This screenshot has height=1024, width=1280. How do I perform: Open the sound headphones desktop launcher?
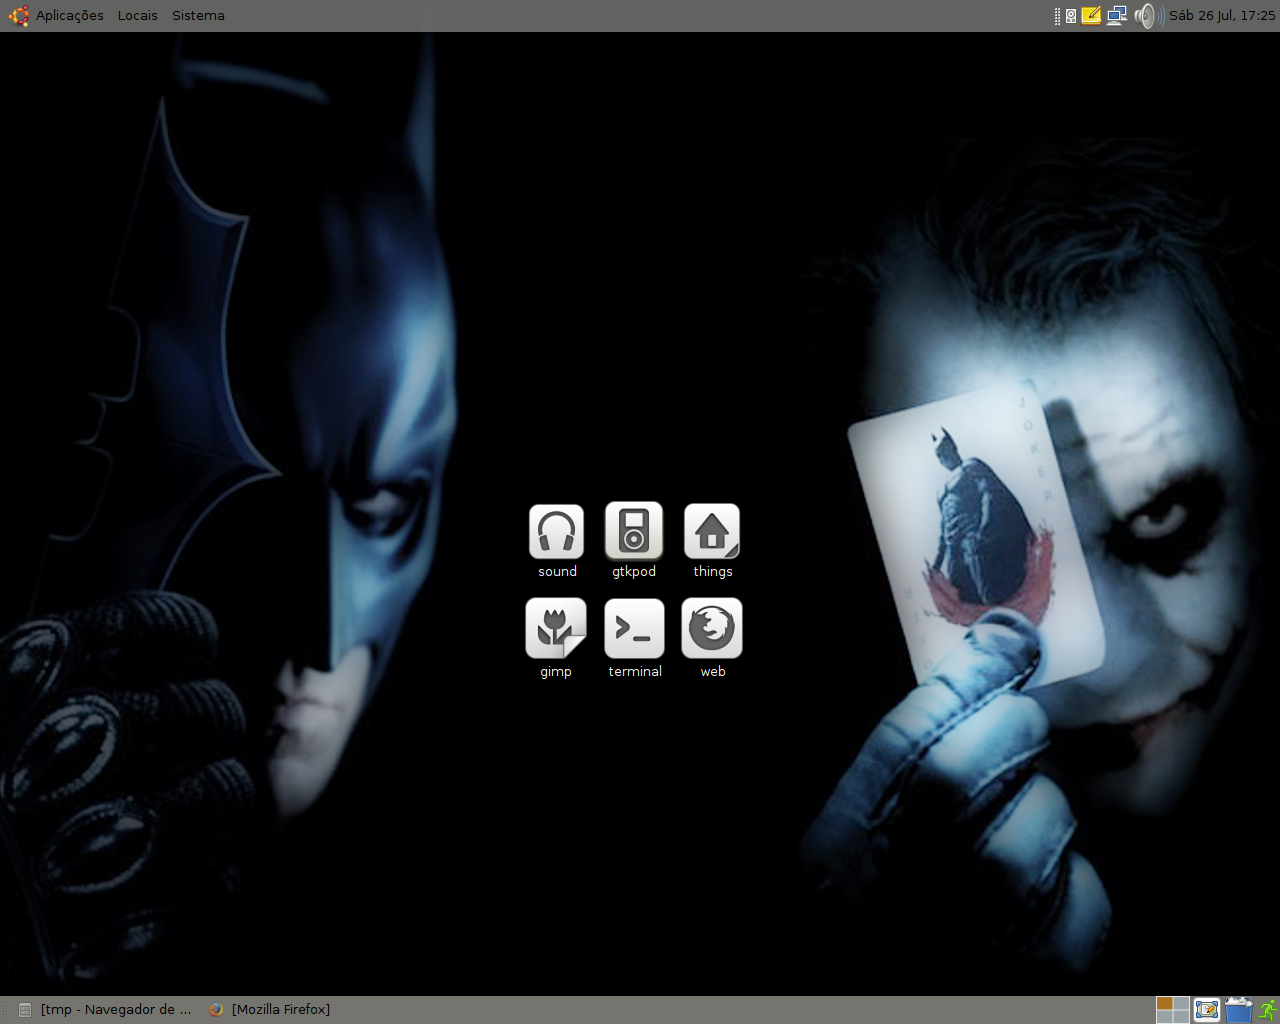(556, 532)
